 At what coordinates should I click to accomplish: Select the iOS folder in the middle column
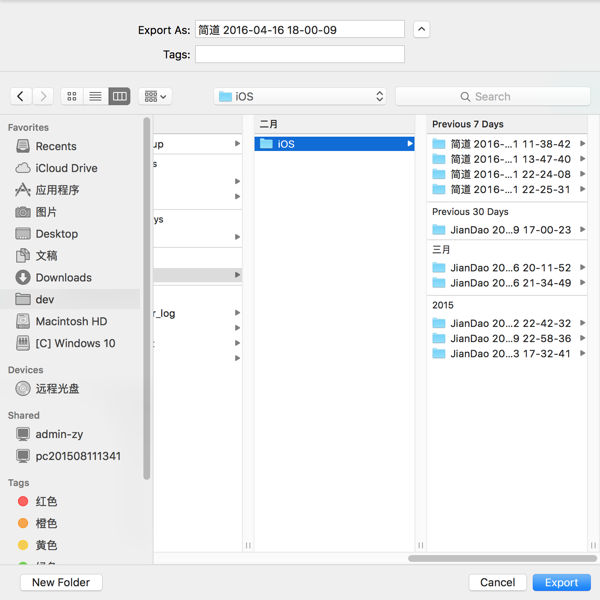point(334,144)
